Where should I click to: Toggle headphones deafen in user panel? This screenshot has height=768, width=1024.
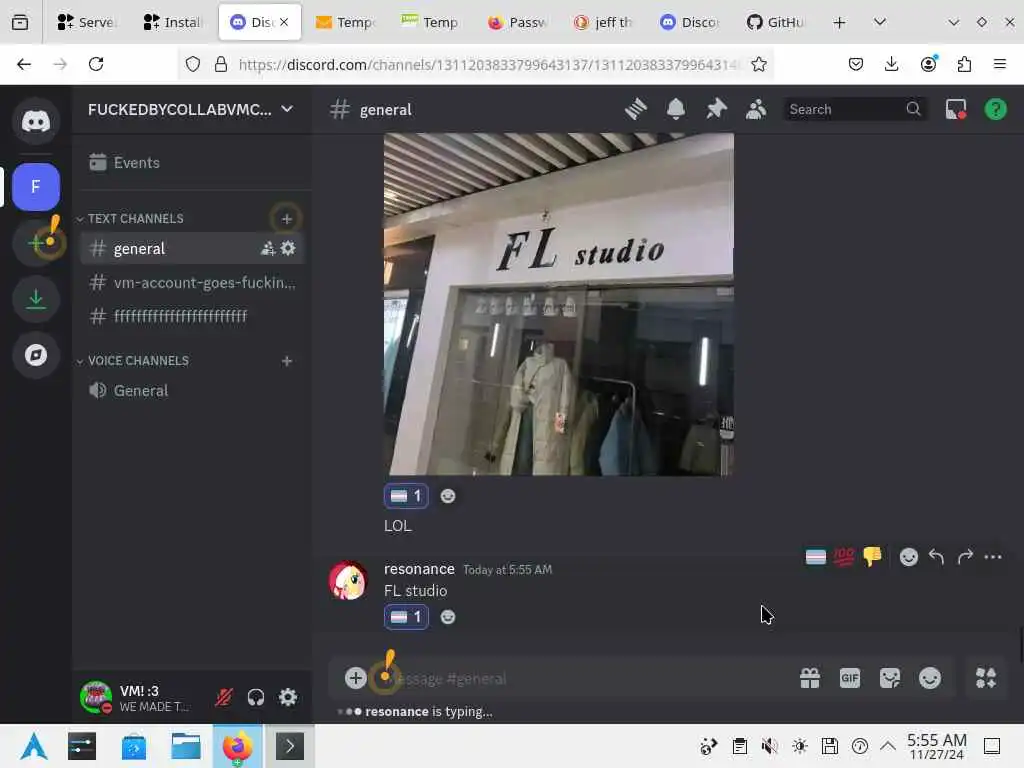coord(256,697)
